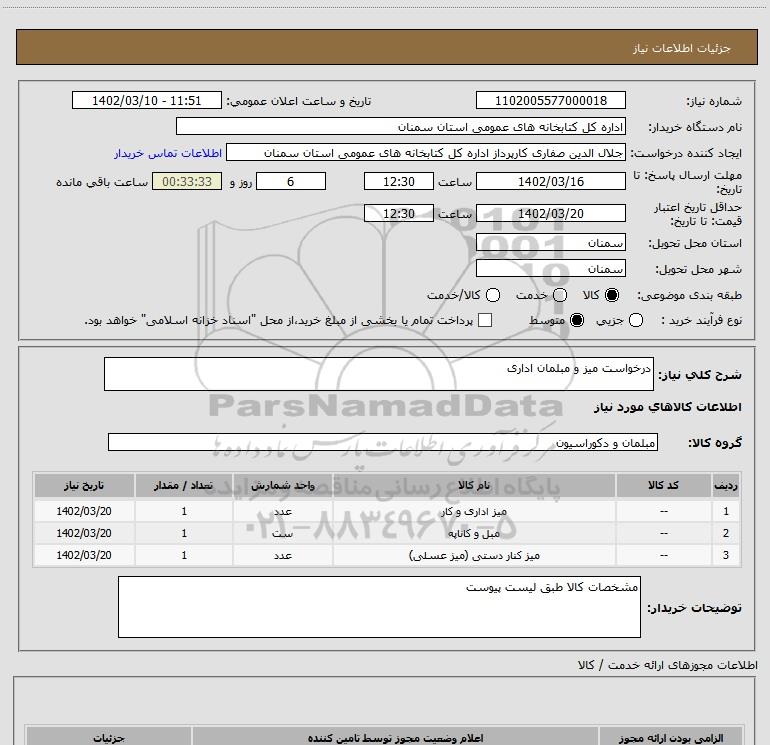Click the میز کنار دستی (میز عسلی) item name
This screenshot has width=770, height=745.
(x=474, y=555)
